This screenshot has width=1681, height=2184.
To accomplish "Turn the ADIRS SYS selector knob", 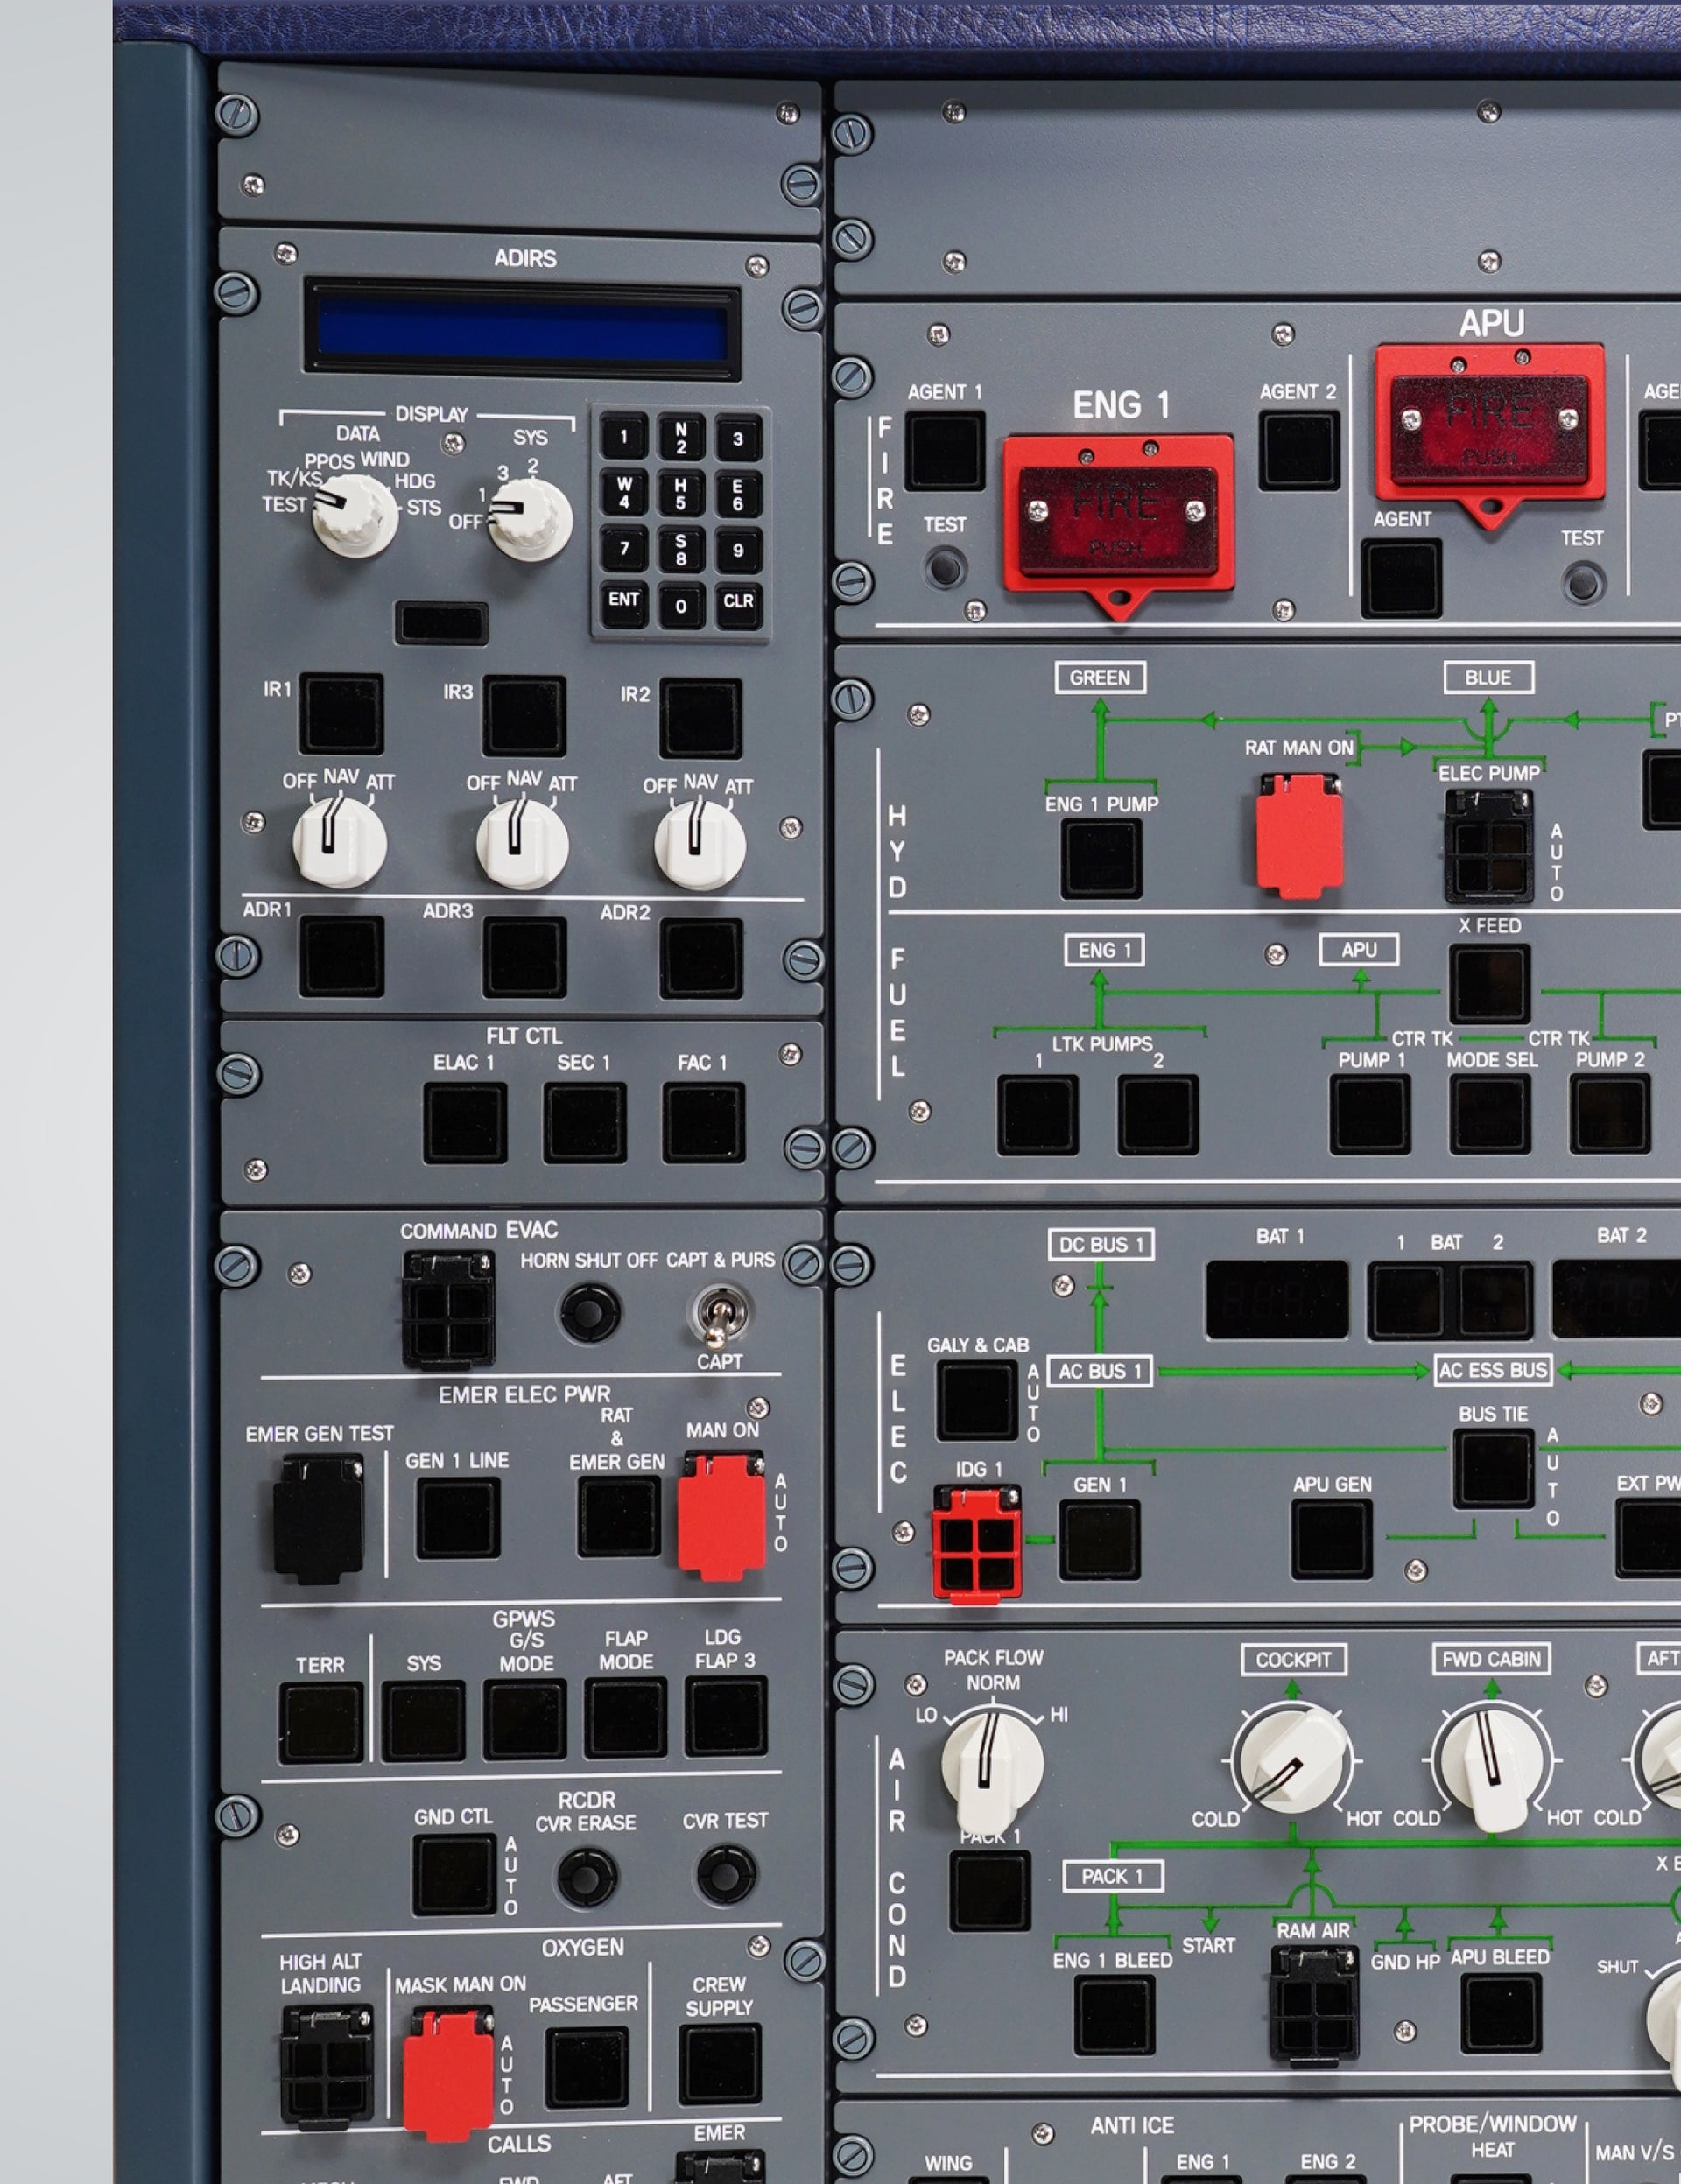I will tap(529, 518).
